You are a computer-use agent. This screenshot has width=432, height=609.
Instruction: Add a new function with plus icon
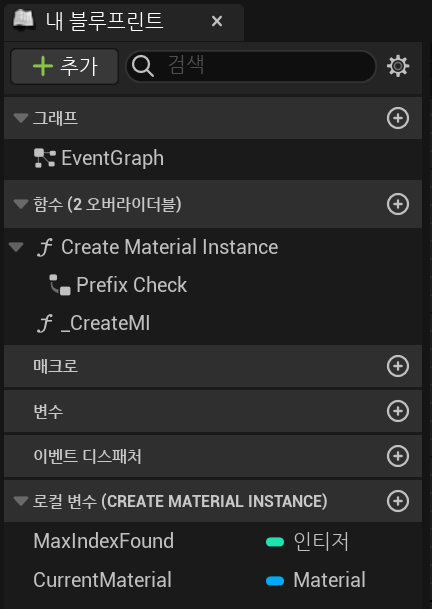click(398, 204)
